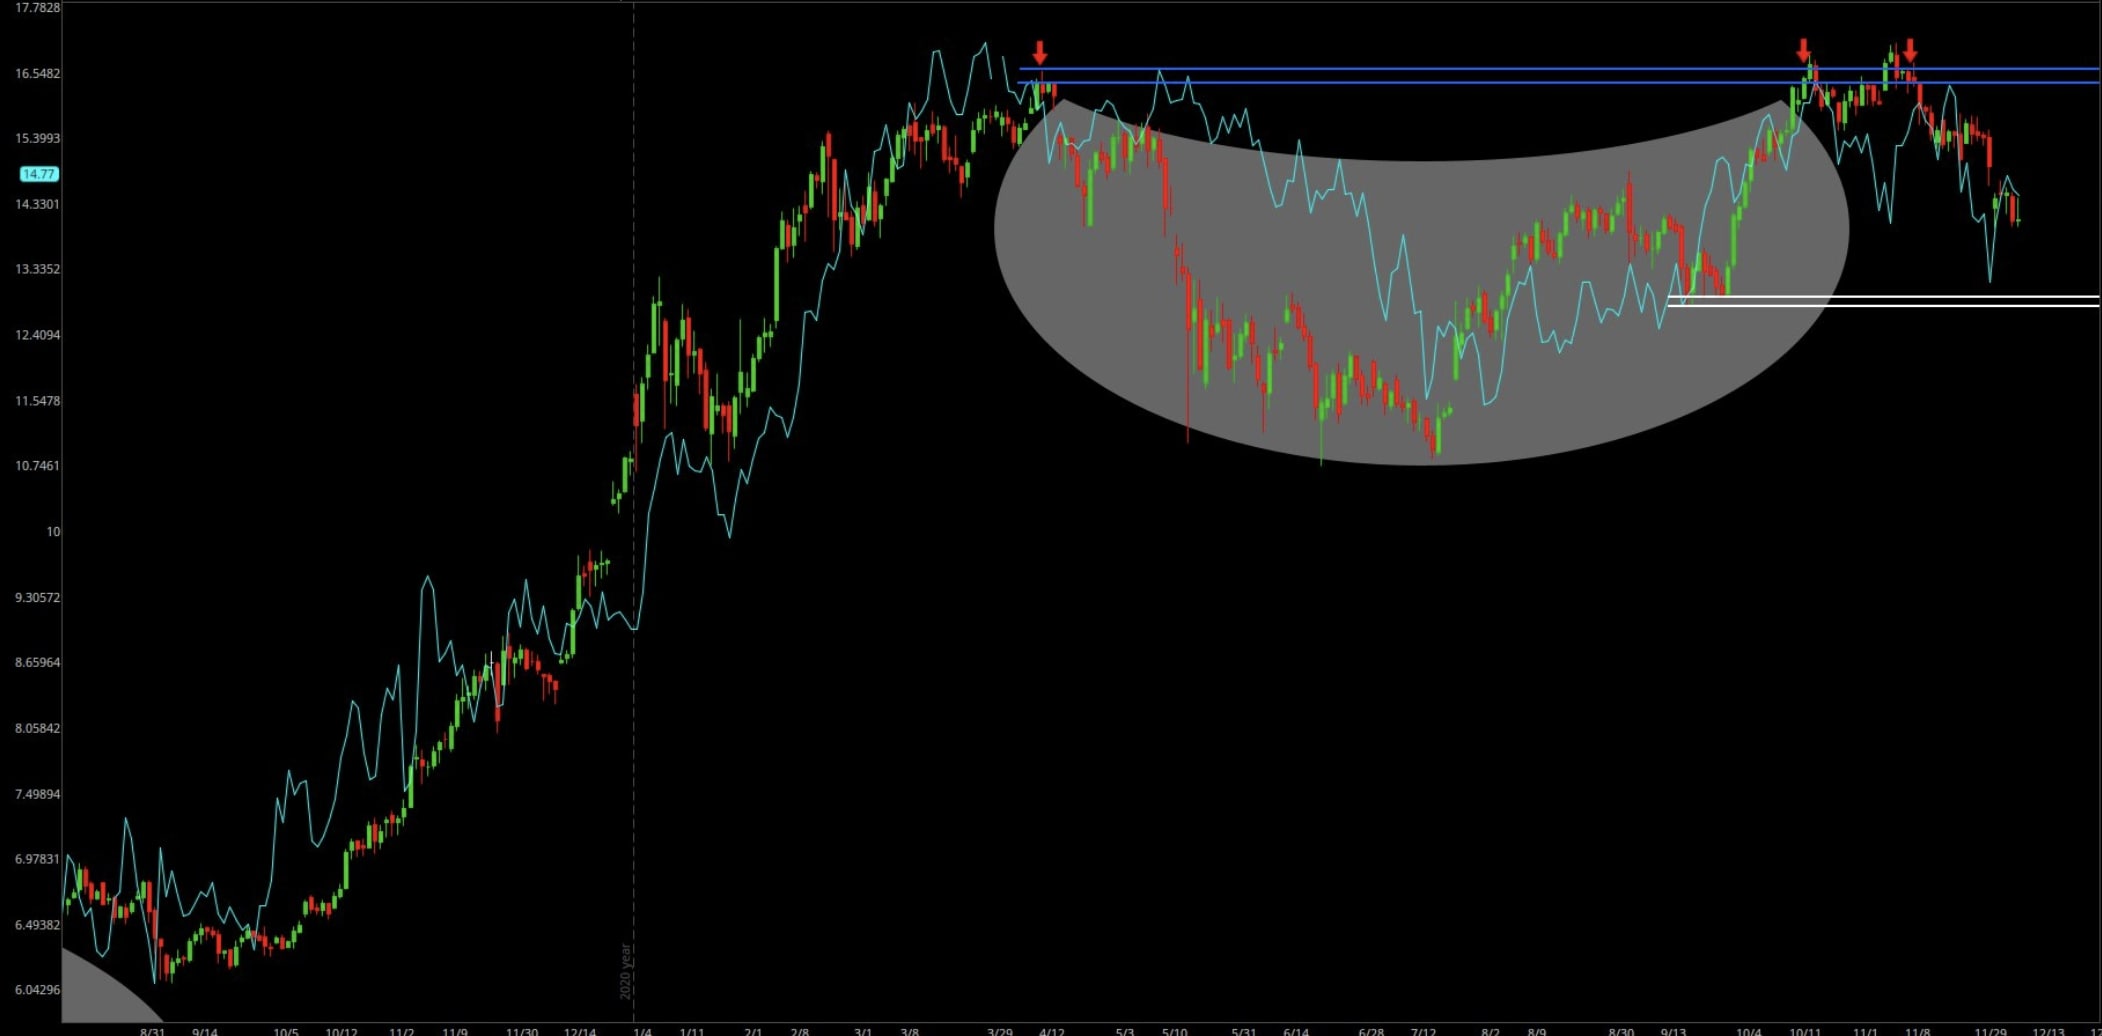Click the 3/1 date on the time axis
This screenshot has height=1036, width=2102.
(863, 1031)
